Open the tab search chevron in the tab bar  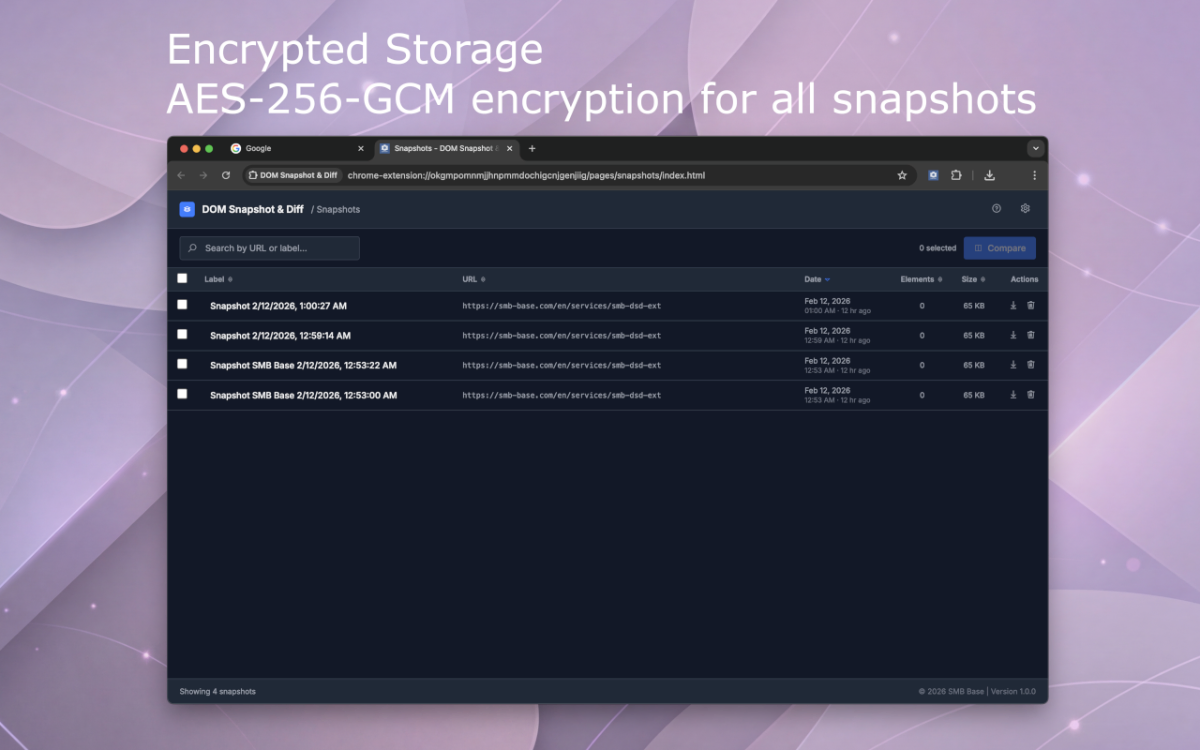[1035, 148]
